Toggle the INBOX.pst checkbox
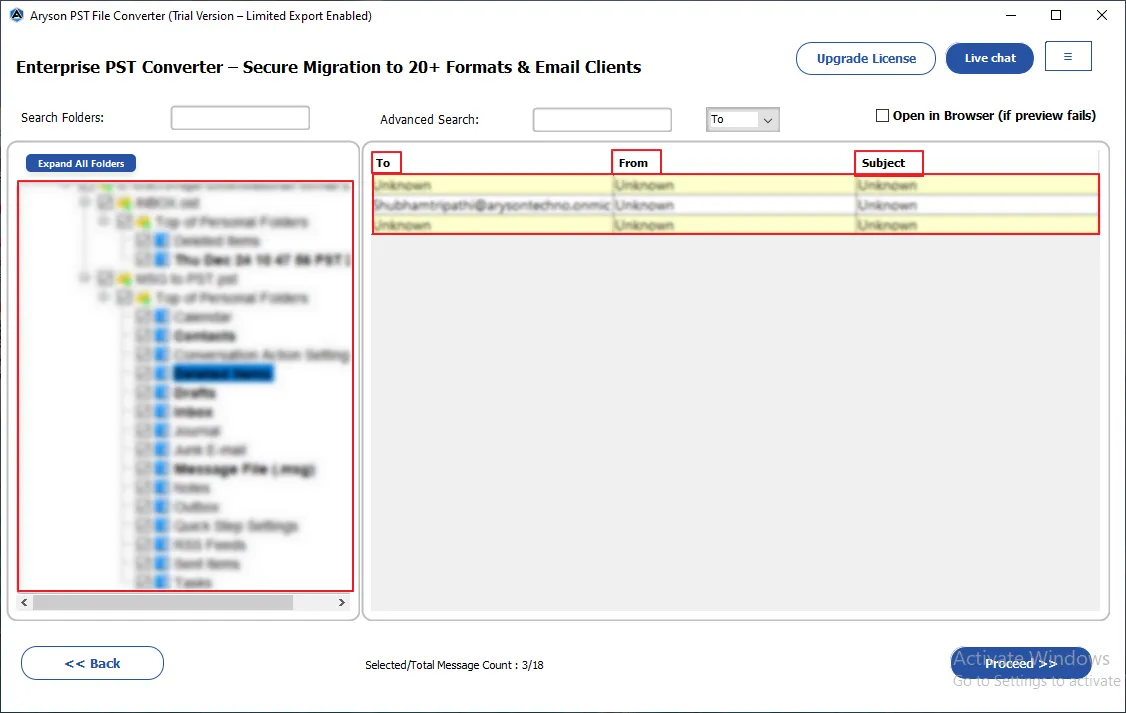Viewport: 1126px width, 713px height. [x=106, y=202]
